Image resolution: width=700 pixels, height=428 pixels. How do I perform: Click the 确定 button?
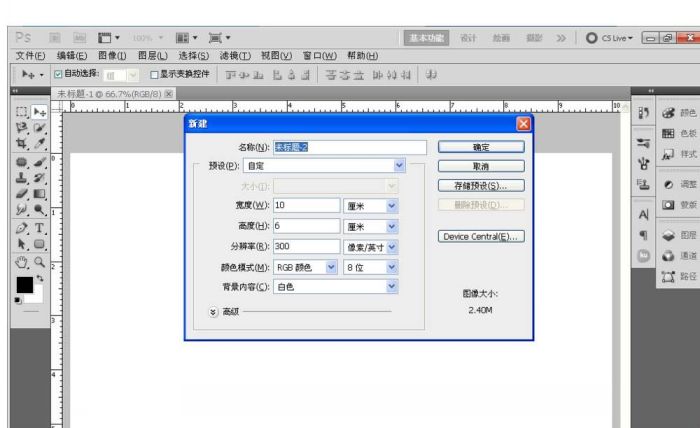pyautogui.click(x=481, y=147)
